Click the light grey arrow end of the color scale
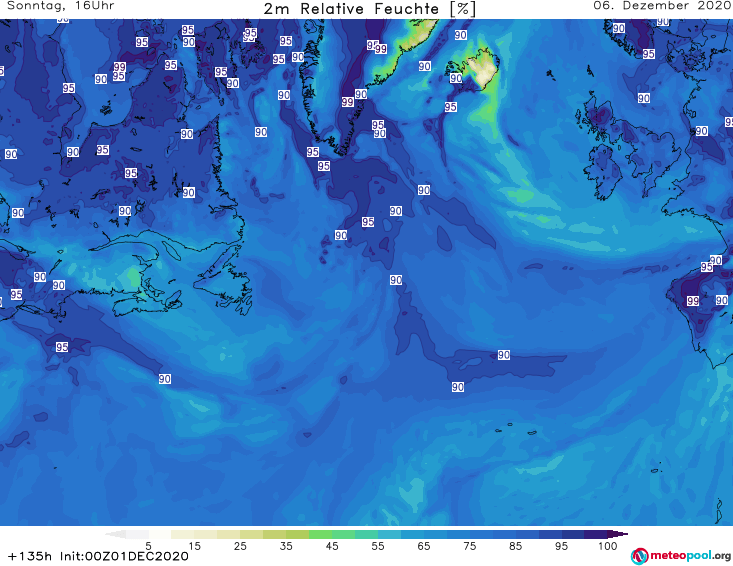Viewport: 733px width, 566px height. [115, 534]
